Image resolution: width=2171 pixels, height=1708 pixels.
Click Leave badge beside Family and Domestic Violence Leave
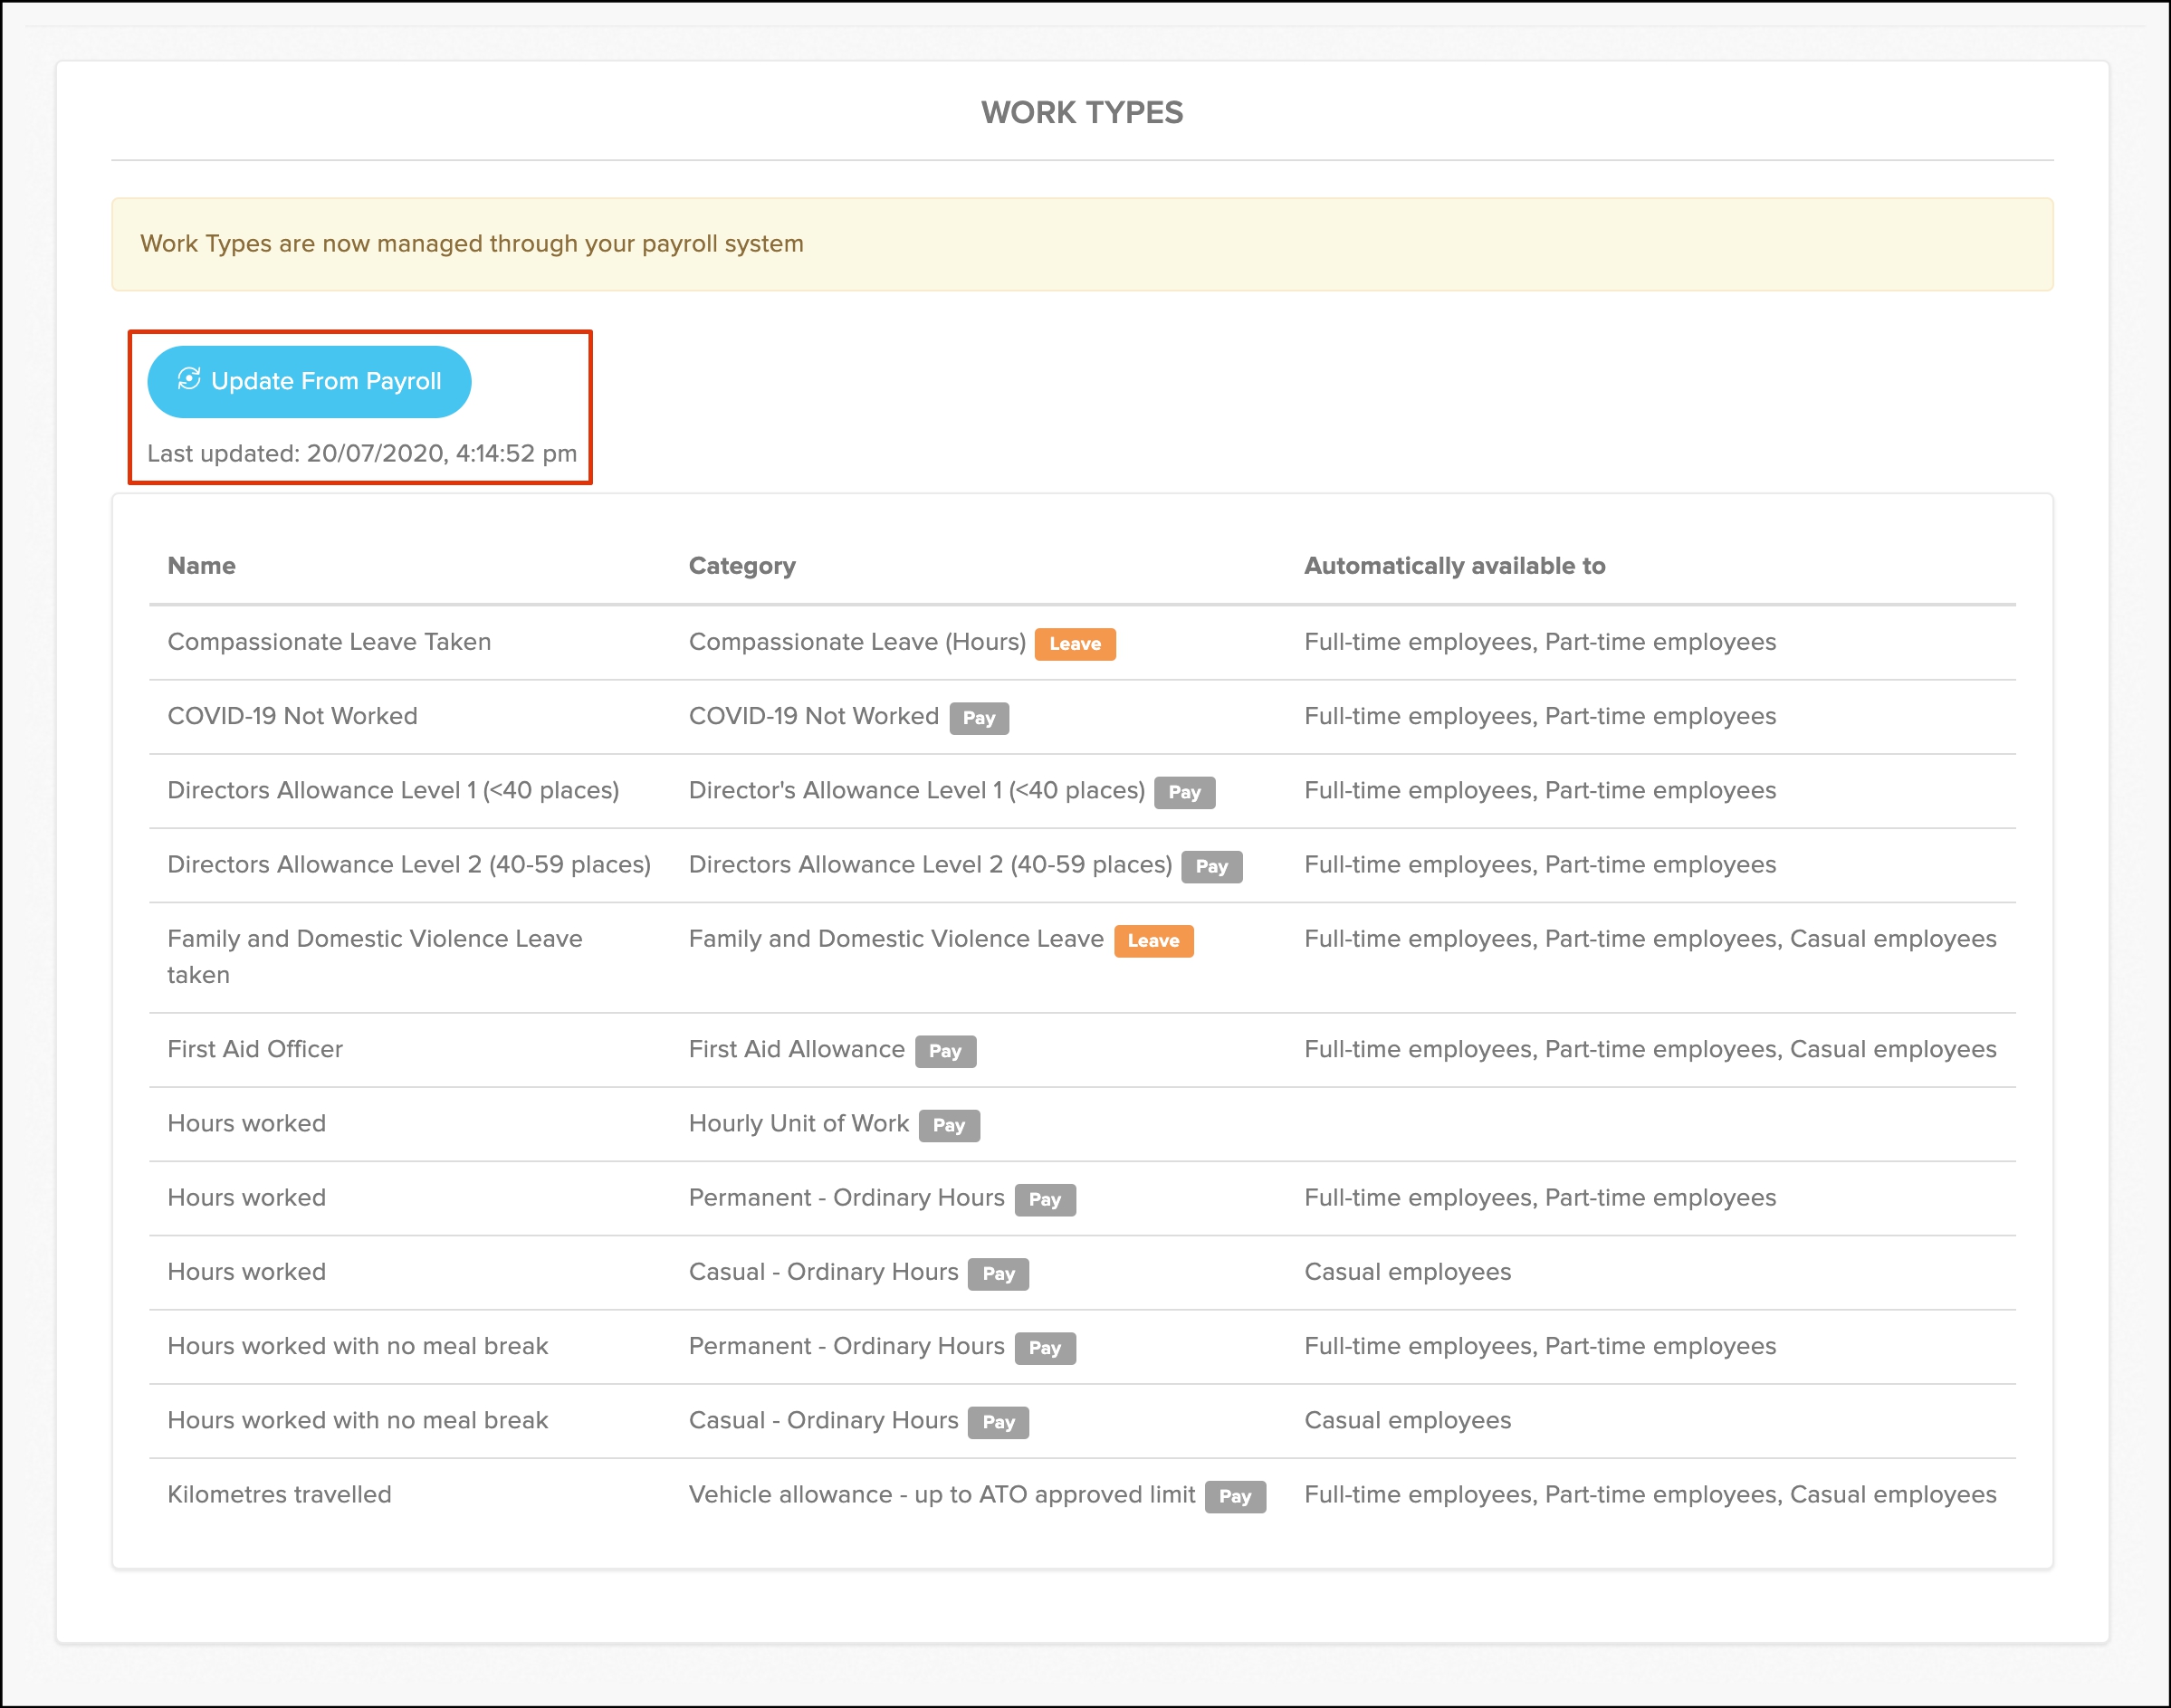(1154, 940)
